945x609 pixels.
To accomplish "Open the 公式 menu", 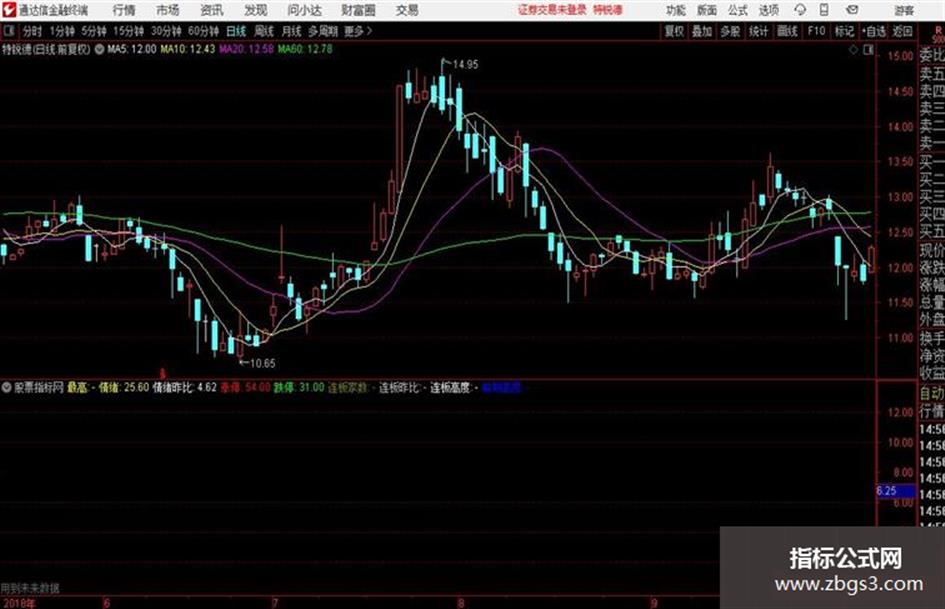I will 737,10.
